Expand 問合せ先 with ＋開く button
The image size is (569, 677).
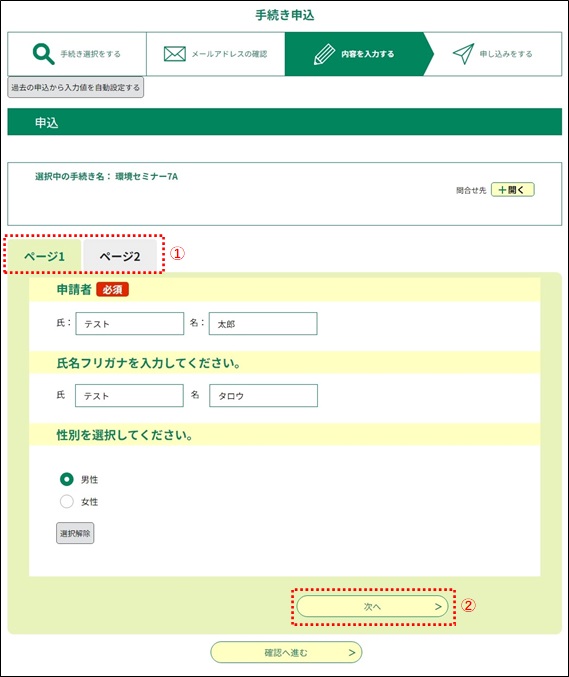pos(512,190)
